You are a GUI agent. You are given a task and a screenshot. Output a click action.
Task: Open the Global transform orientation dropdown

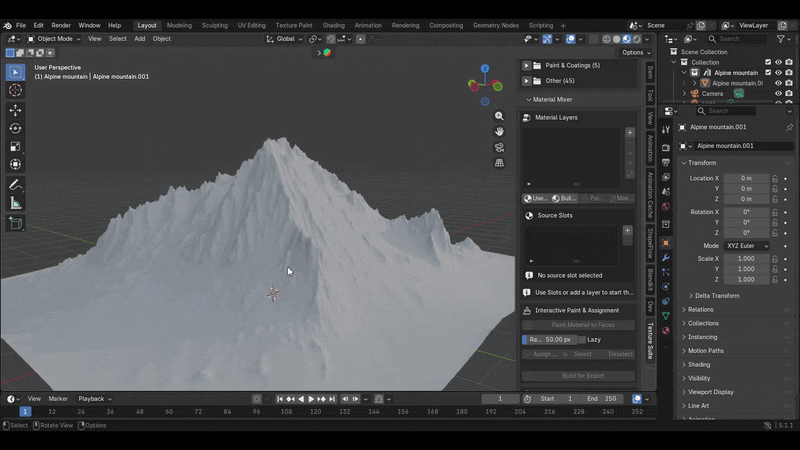[x=285, y=39]
